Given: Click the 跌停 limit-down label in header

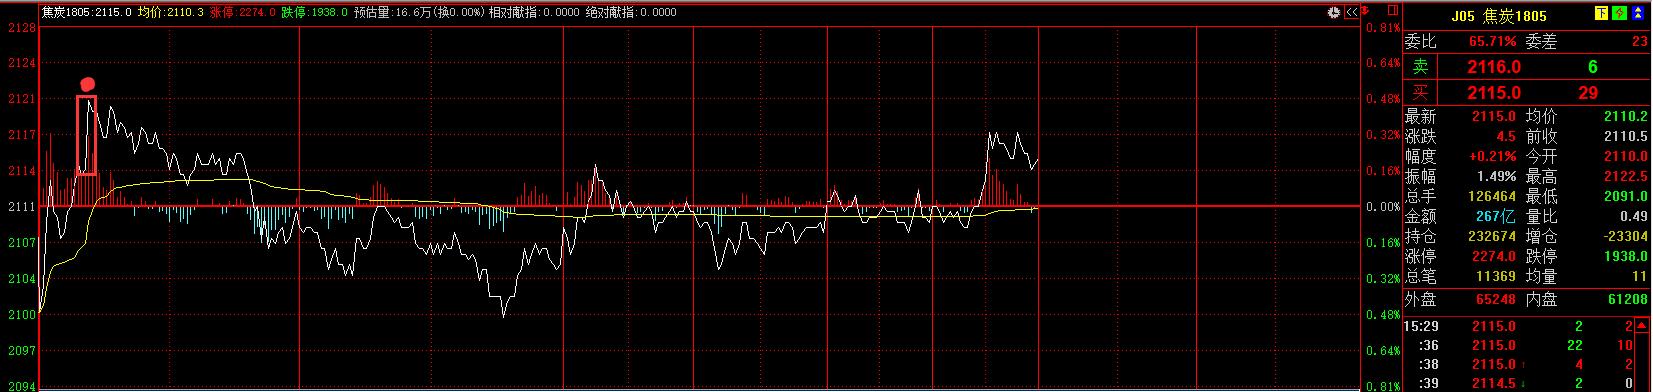Looking at the screenshot, I should [294, 12].
